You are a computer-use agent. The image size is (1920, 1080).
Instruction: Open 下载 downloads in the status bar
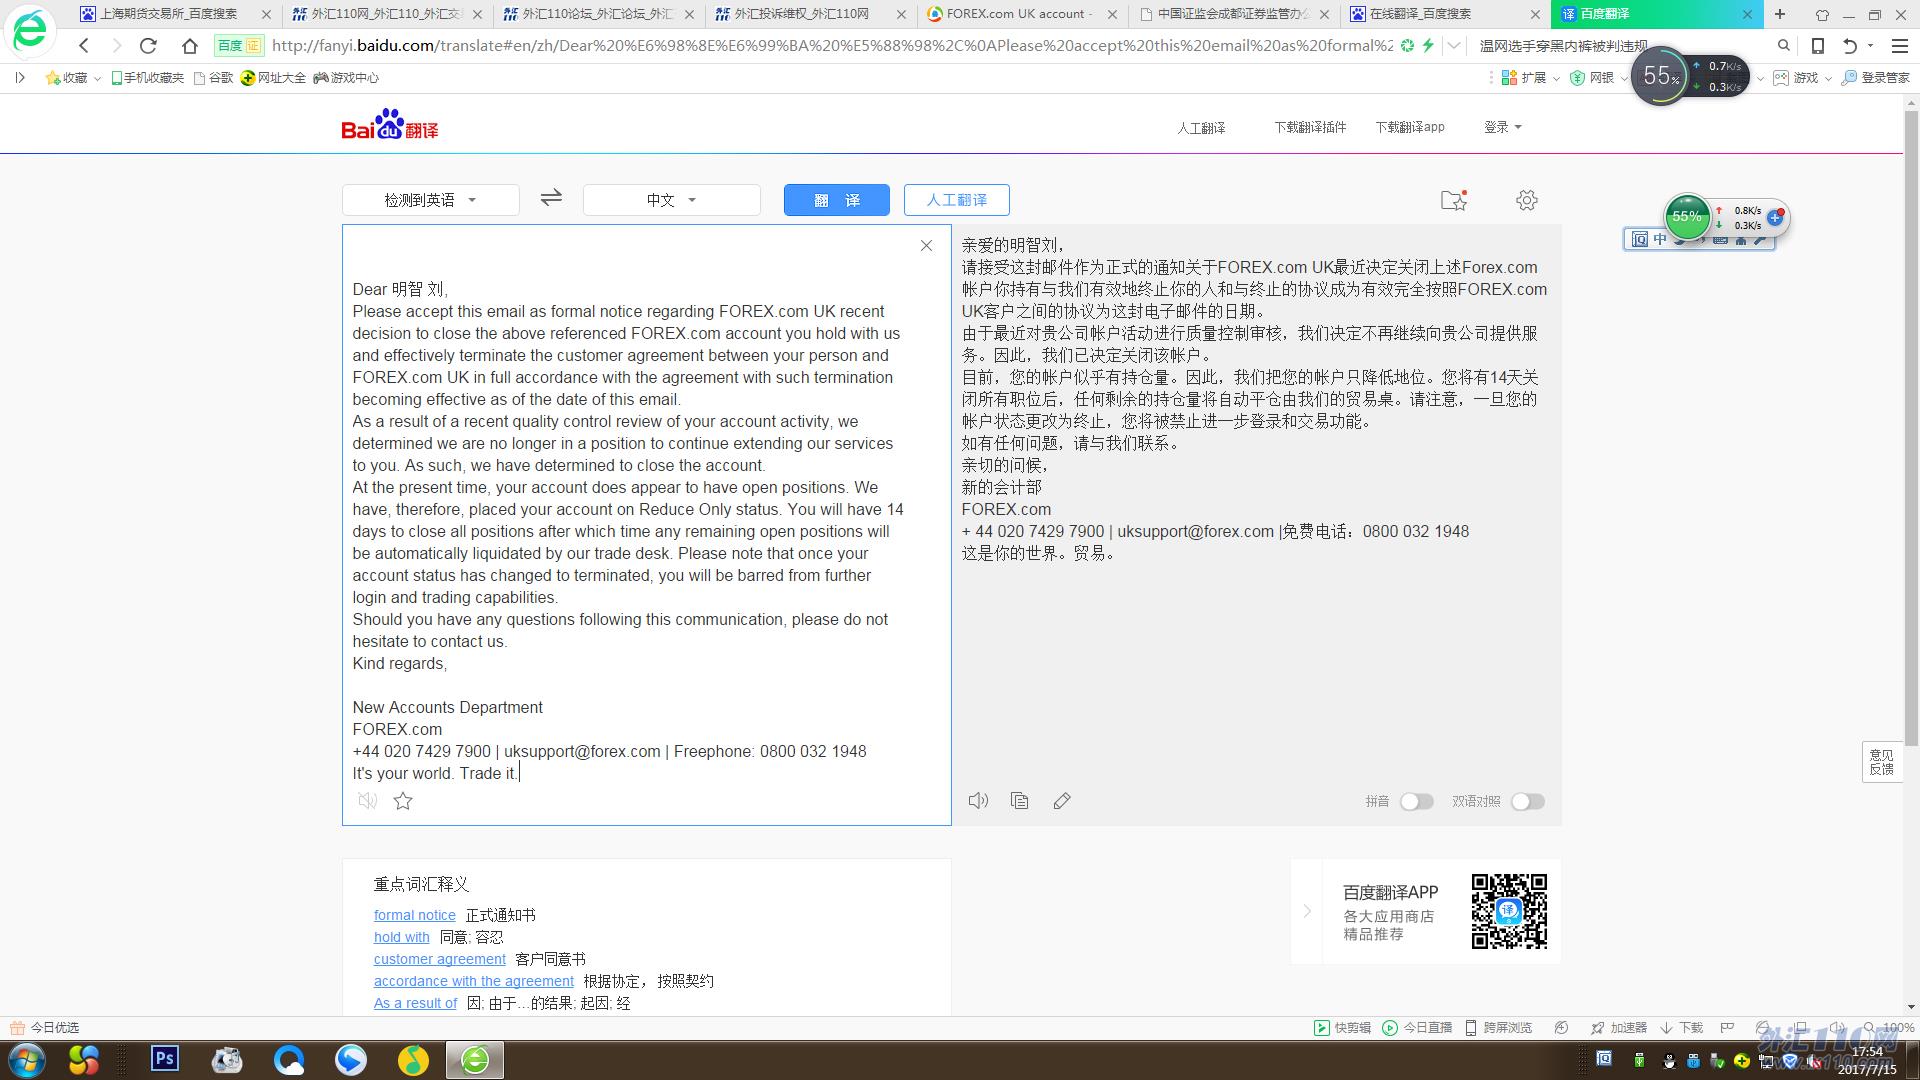(1682, 1027)
